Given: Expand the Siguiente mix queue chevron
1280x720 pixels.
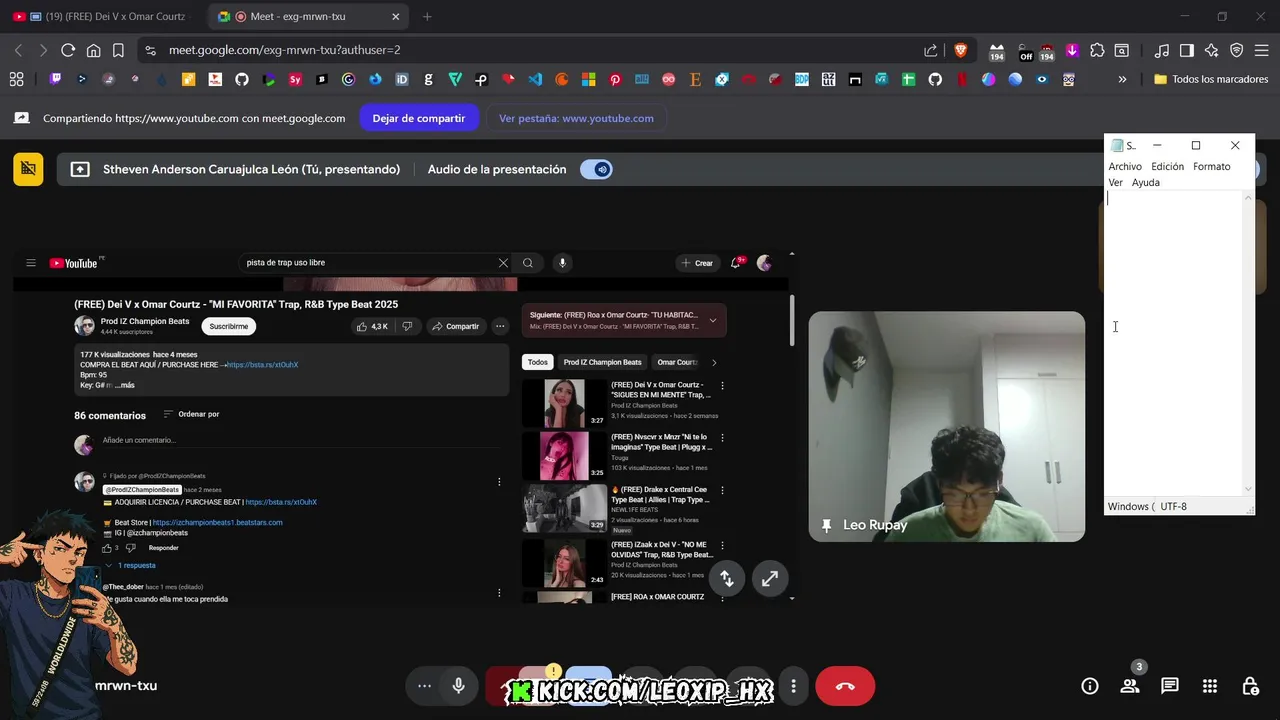Looking at the screenshot, I should coord(713,321).
